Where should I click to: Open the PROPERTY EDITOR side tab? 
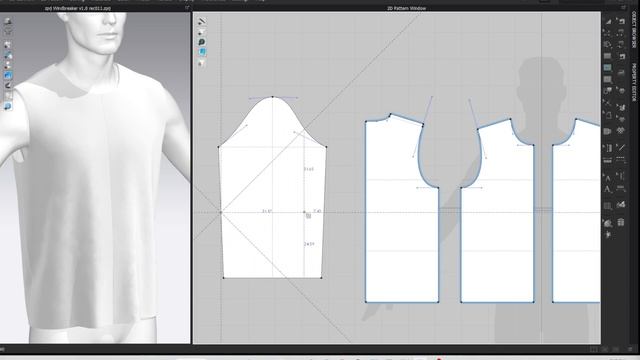634,82
